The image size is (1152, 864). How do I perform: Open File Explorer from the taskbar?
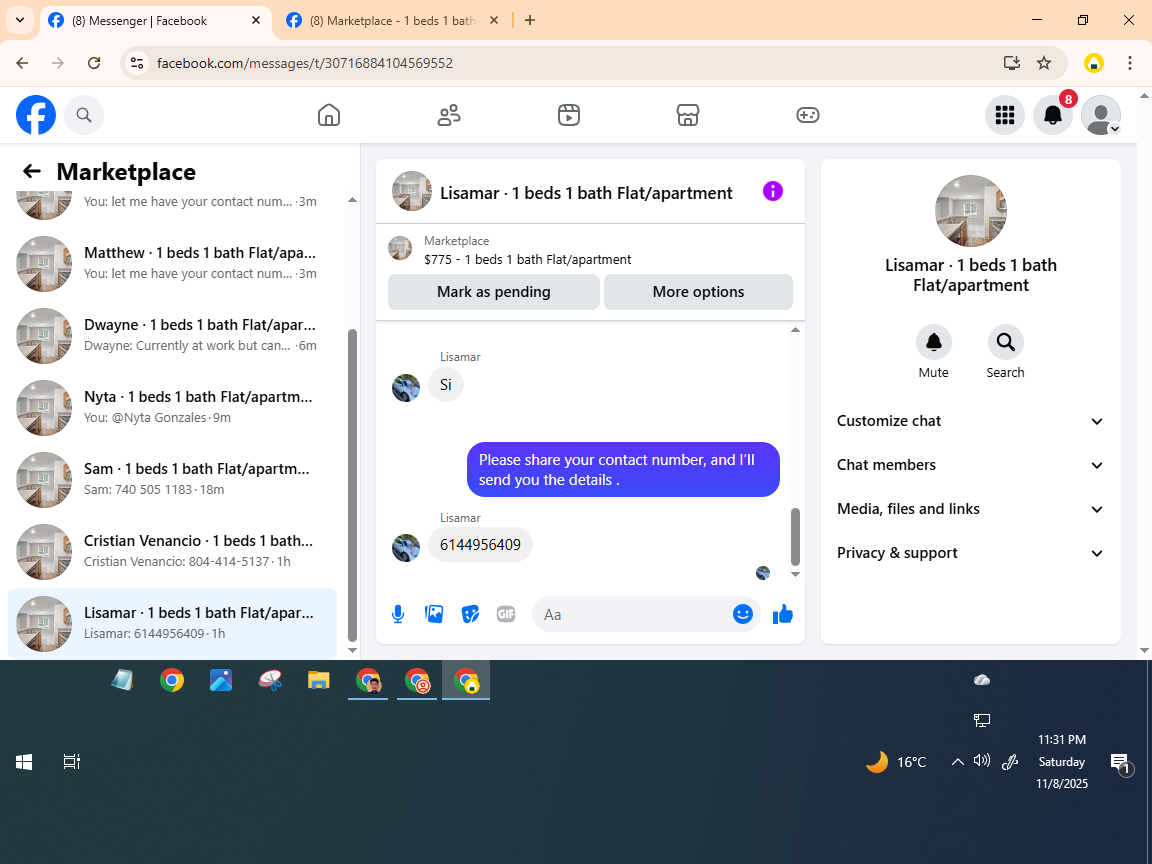318,680
